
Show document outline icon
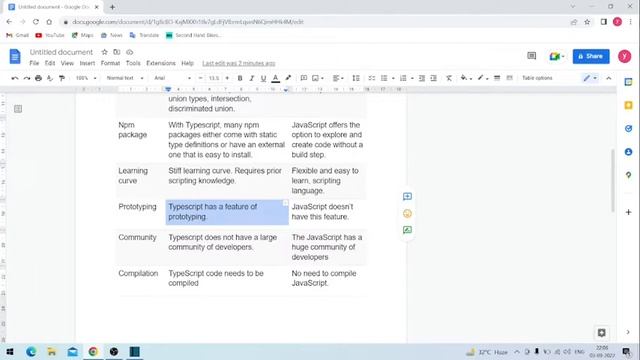pos(18,109)
